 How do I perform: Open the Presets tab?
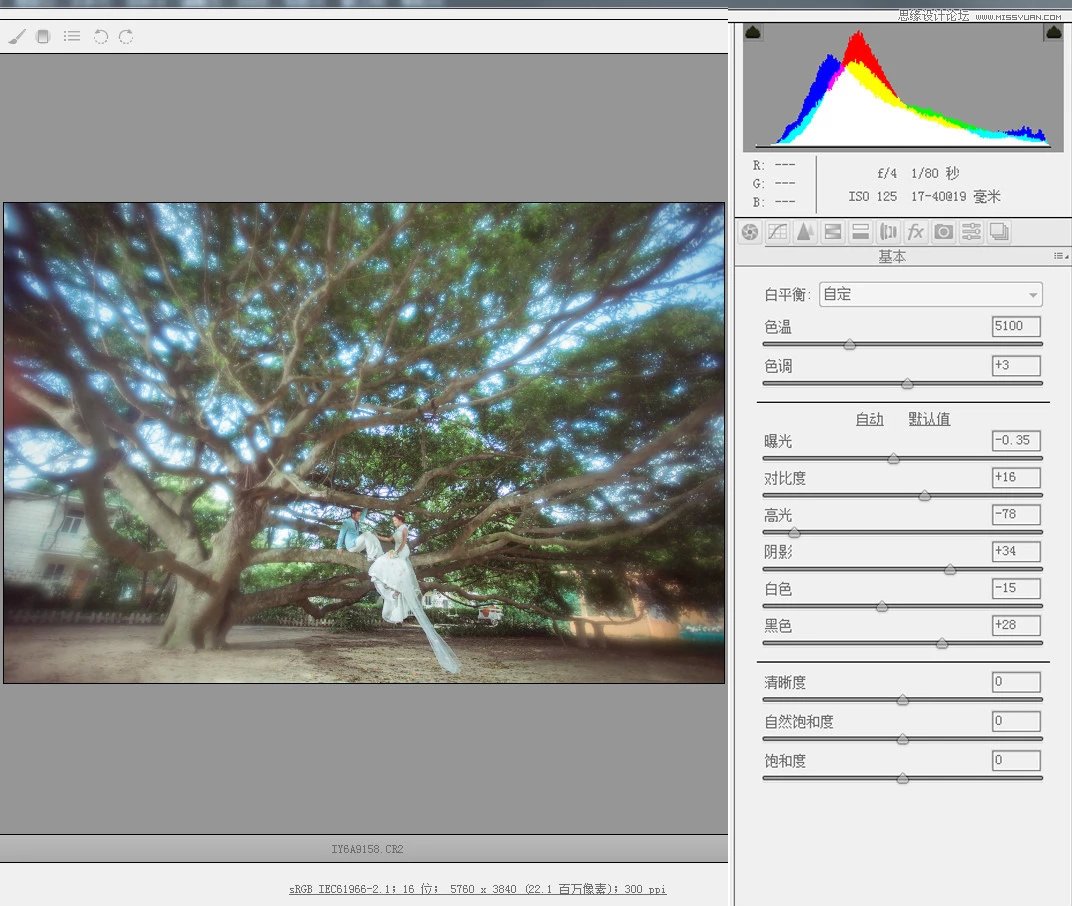click(972, 232)
